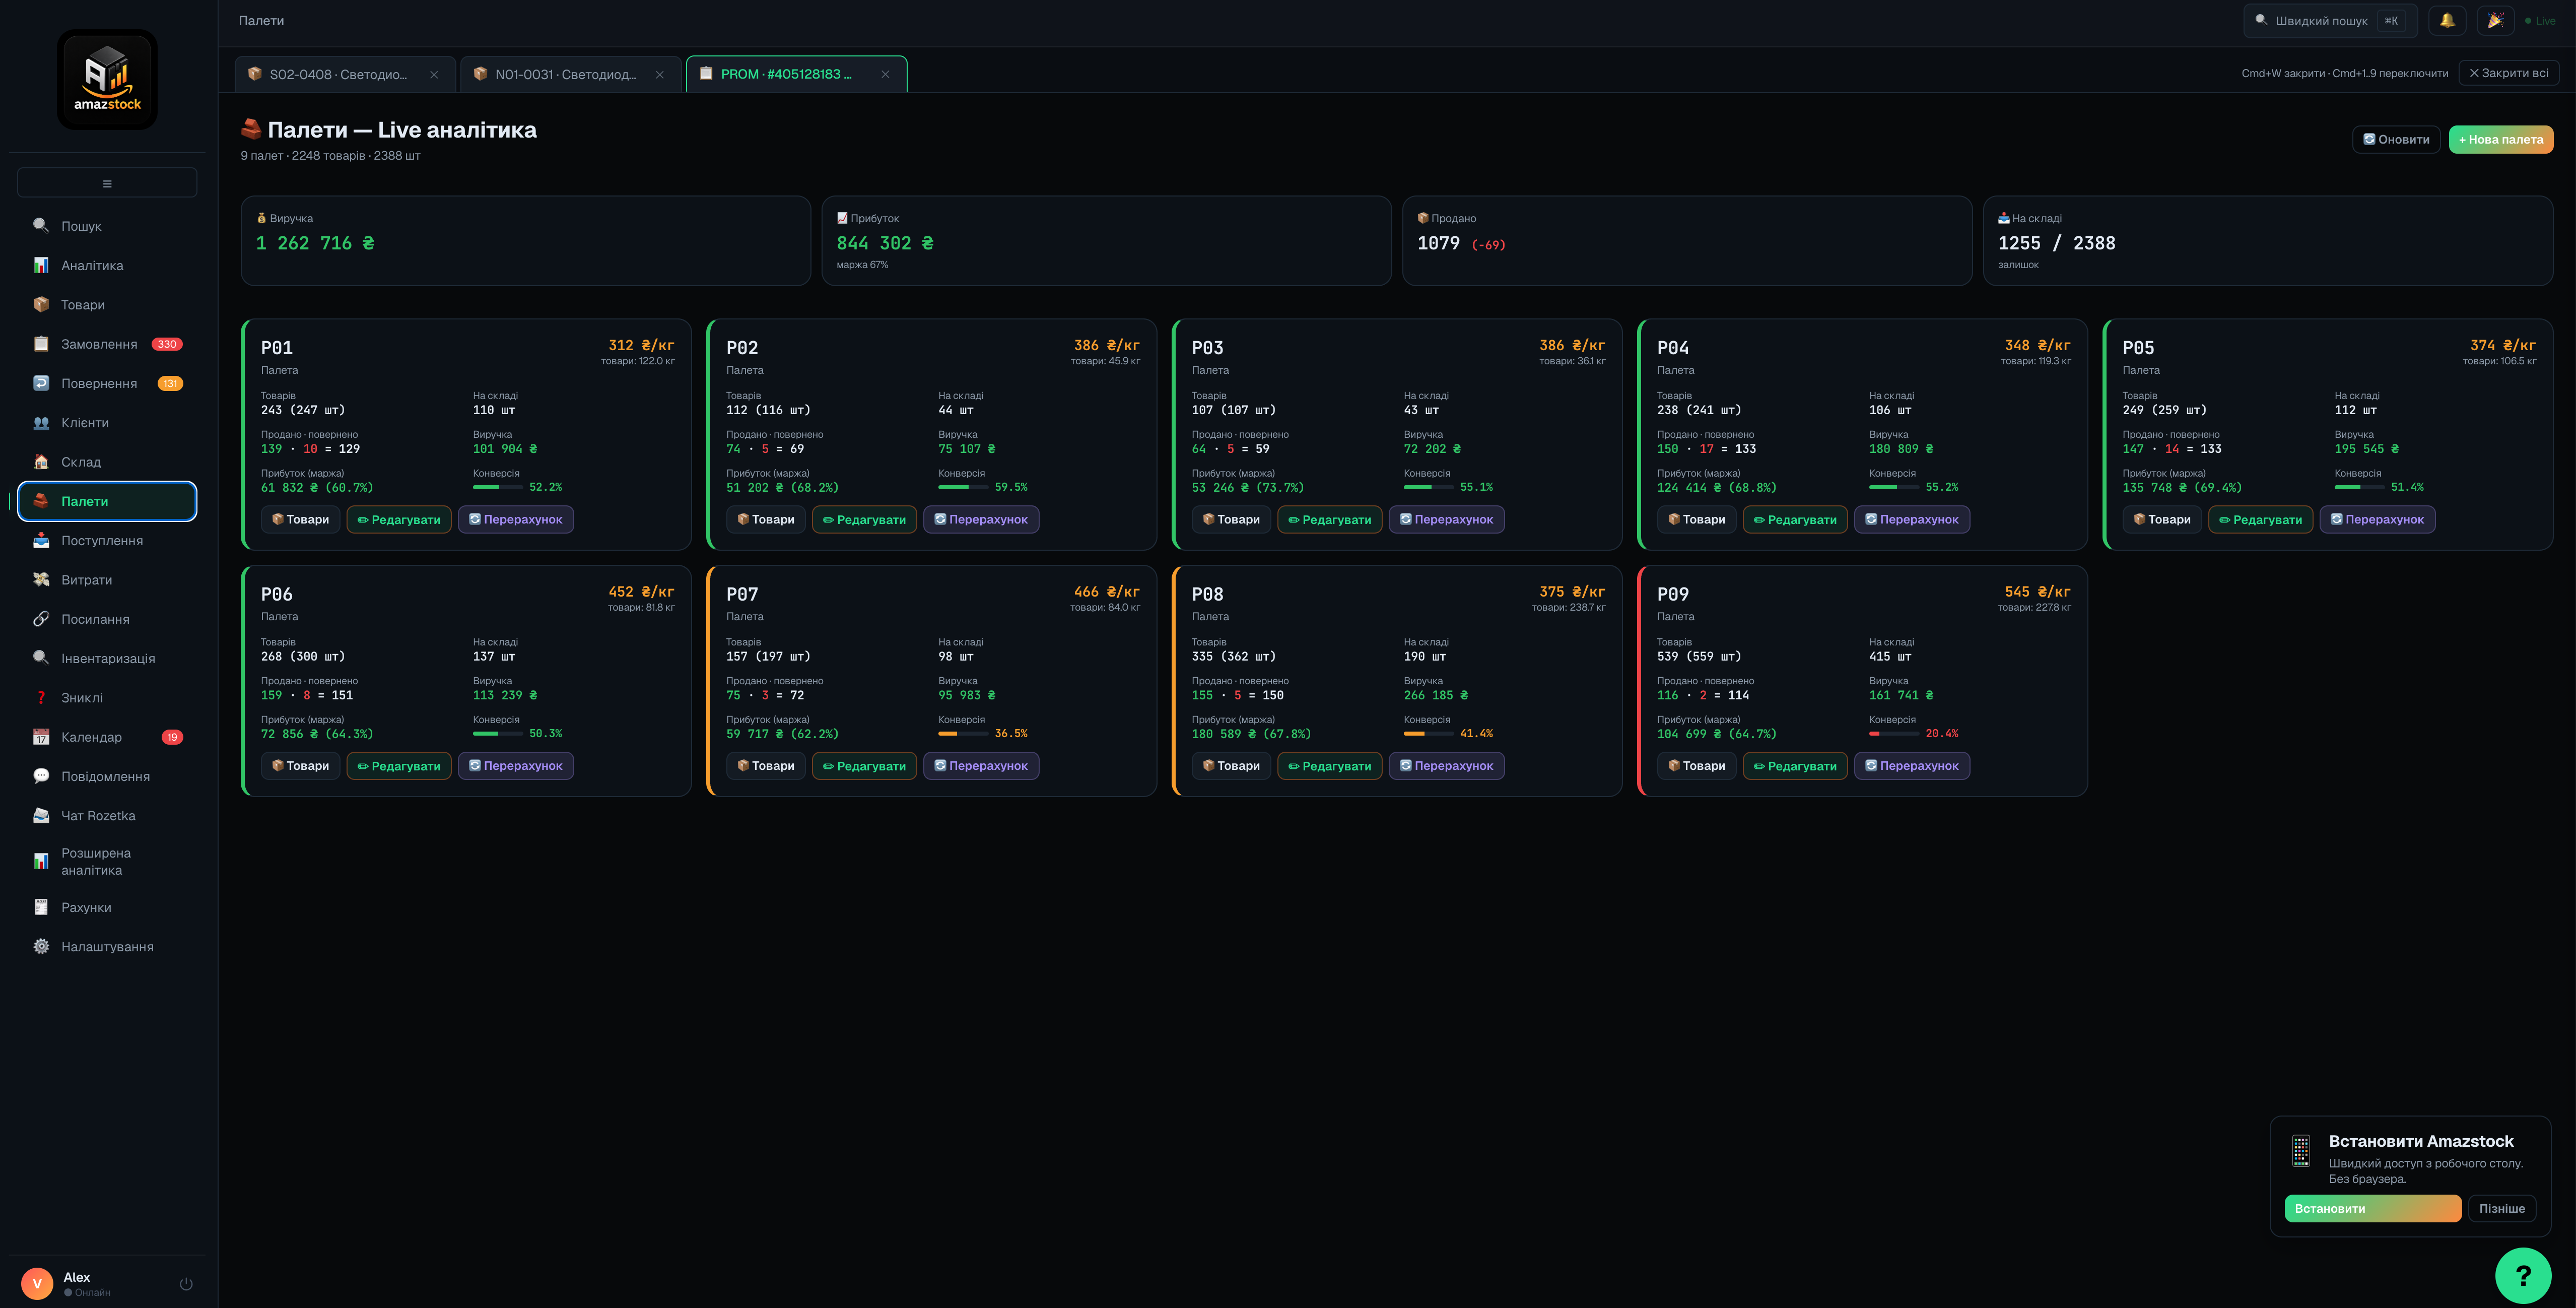
Task: Click Продано 1079 summary card
Action: click(x=1687, y=241)
